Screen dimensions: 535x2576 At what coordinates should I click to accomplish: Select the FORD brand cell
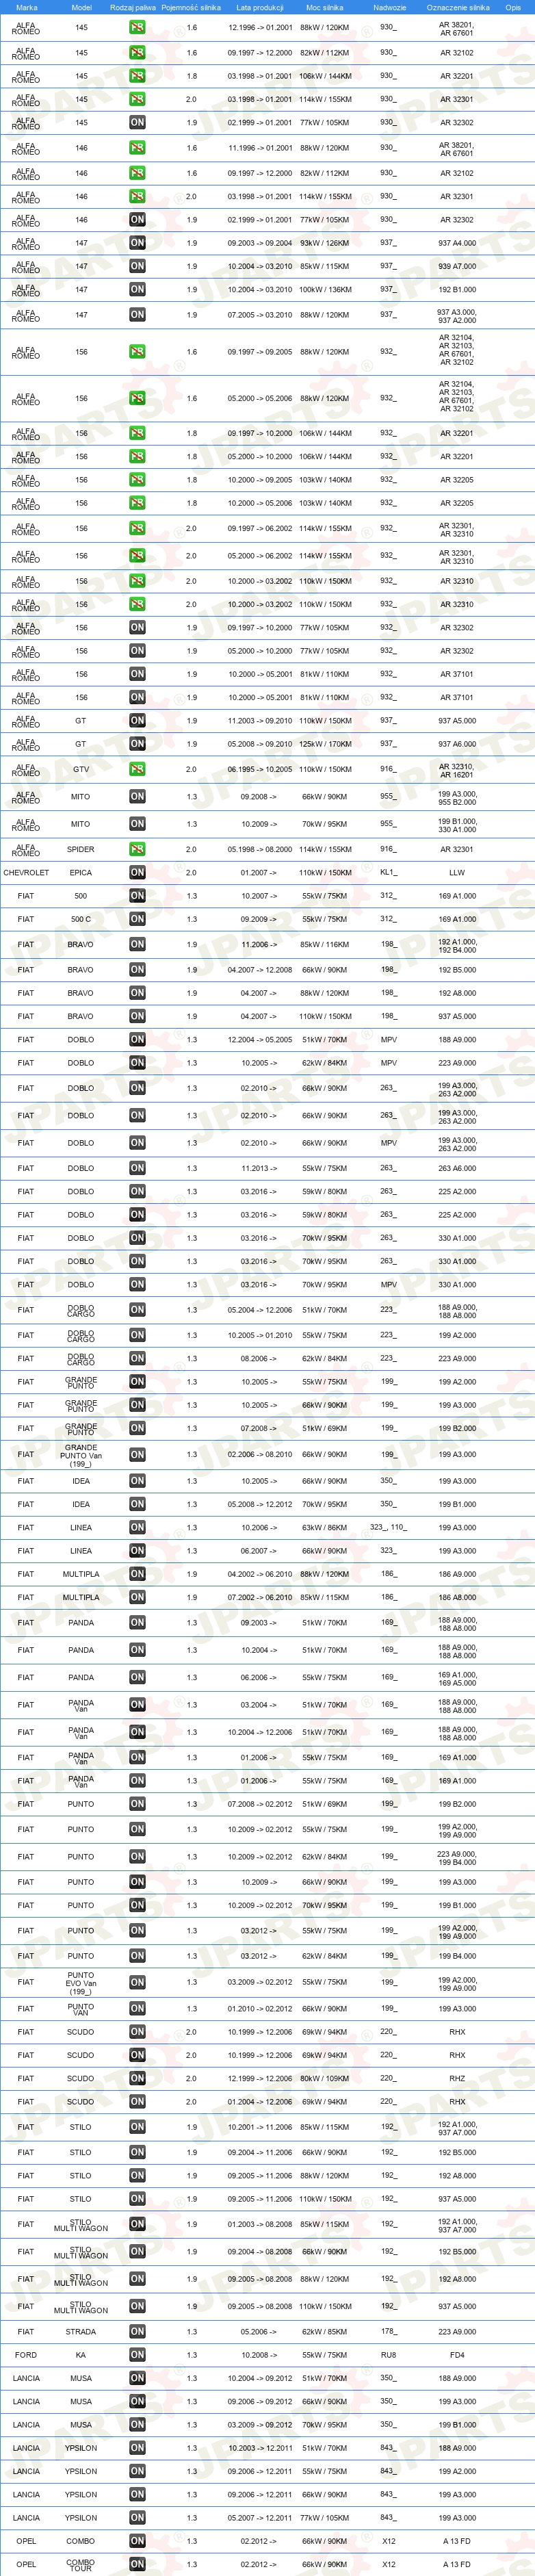pos(26,2355)
